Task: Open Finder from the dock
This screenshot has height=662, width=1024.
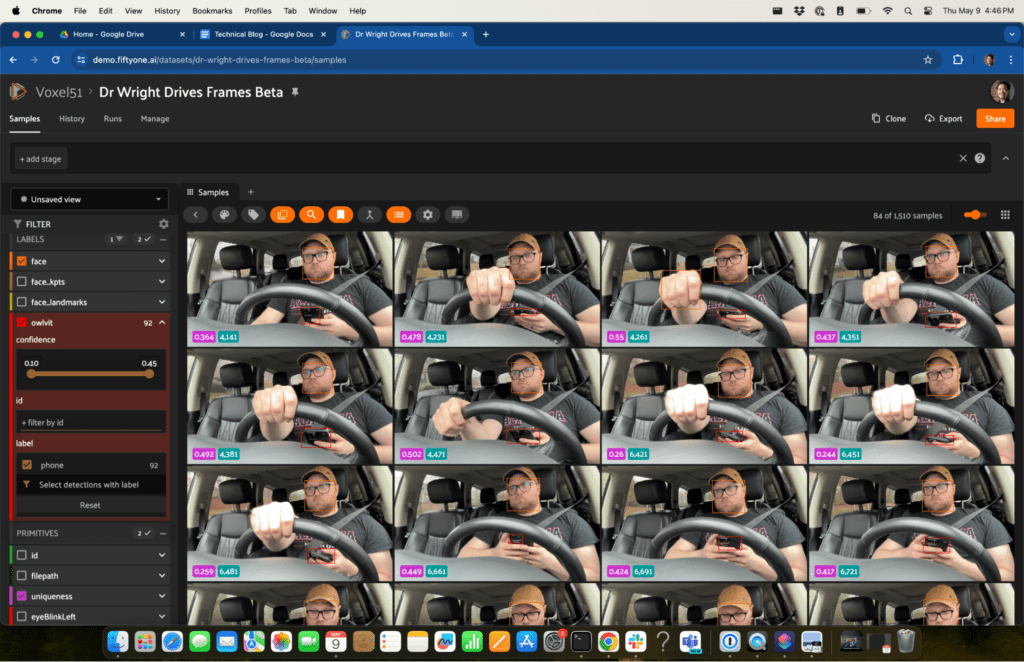Action: (118, 642)
